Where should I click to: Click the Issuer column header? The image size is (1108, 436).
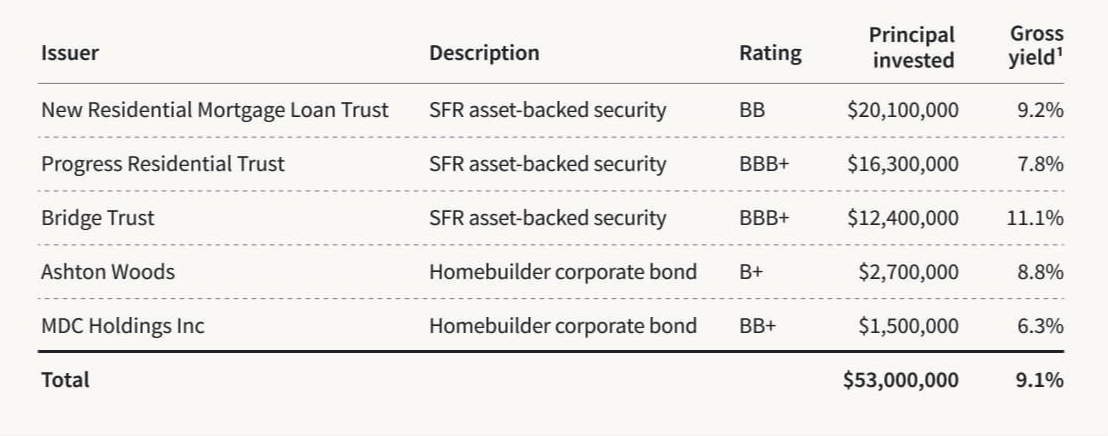[70, 53]
